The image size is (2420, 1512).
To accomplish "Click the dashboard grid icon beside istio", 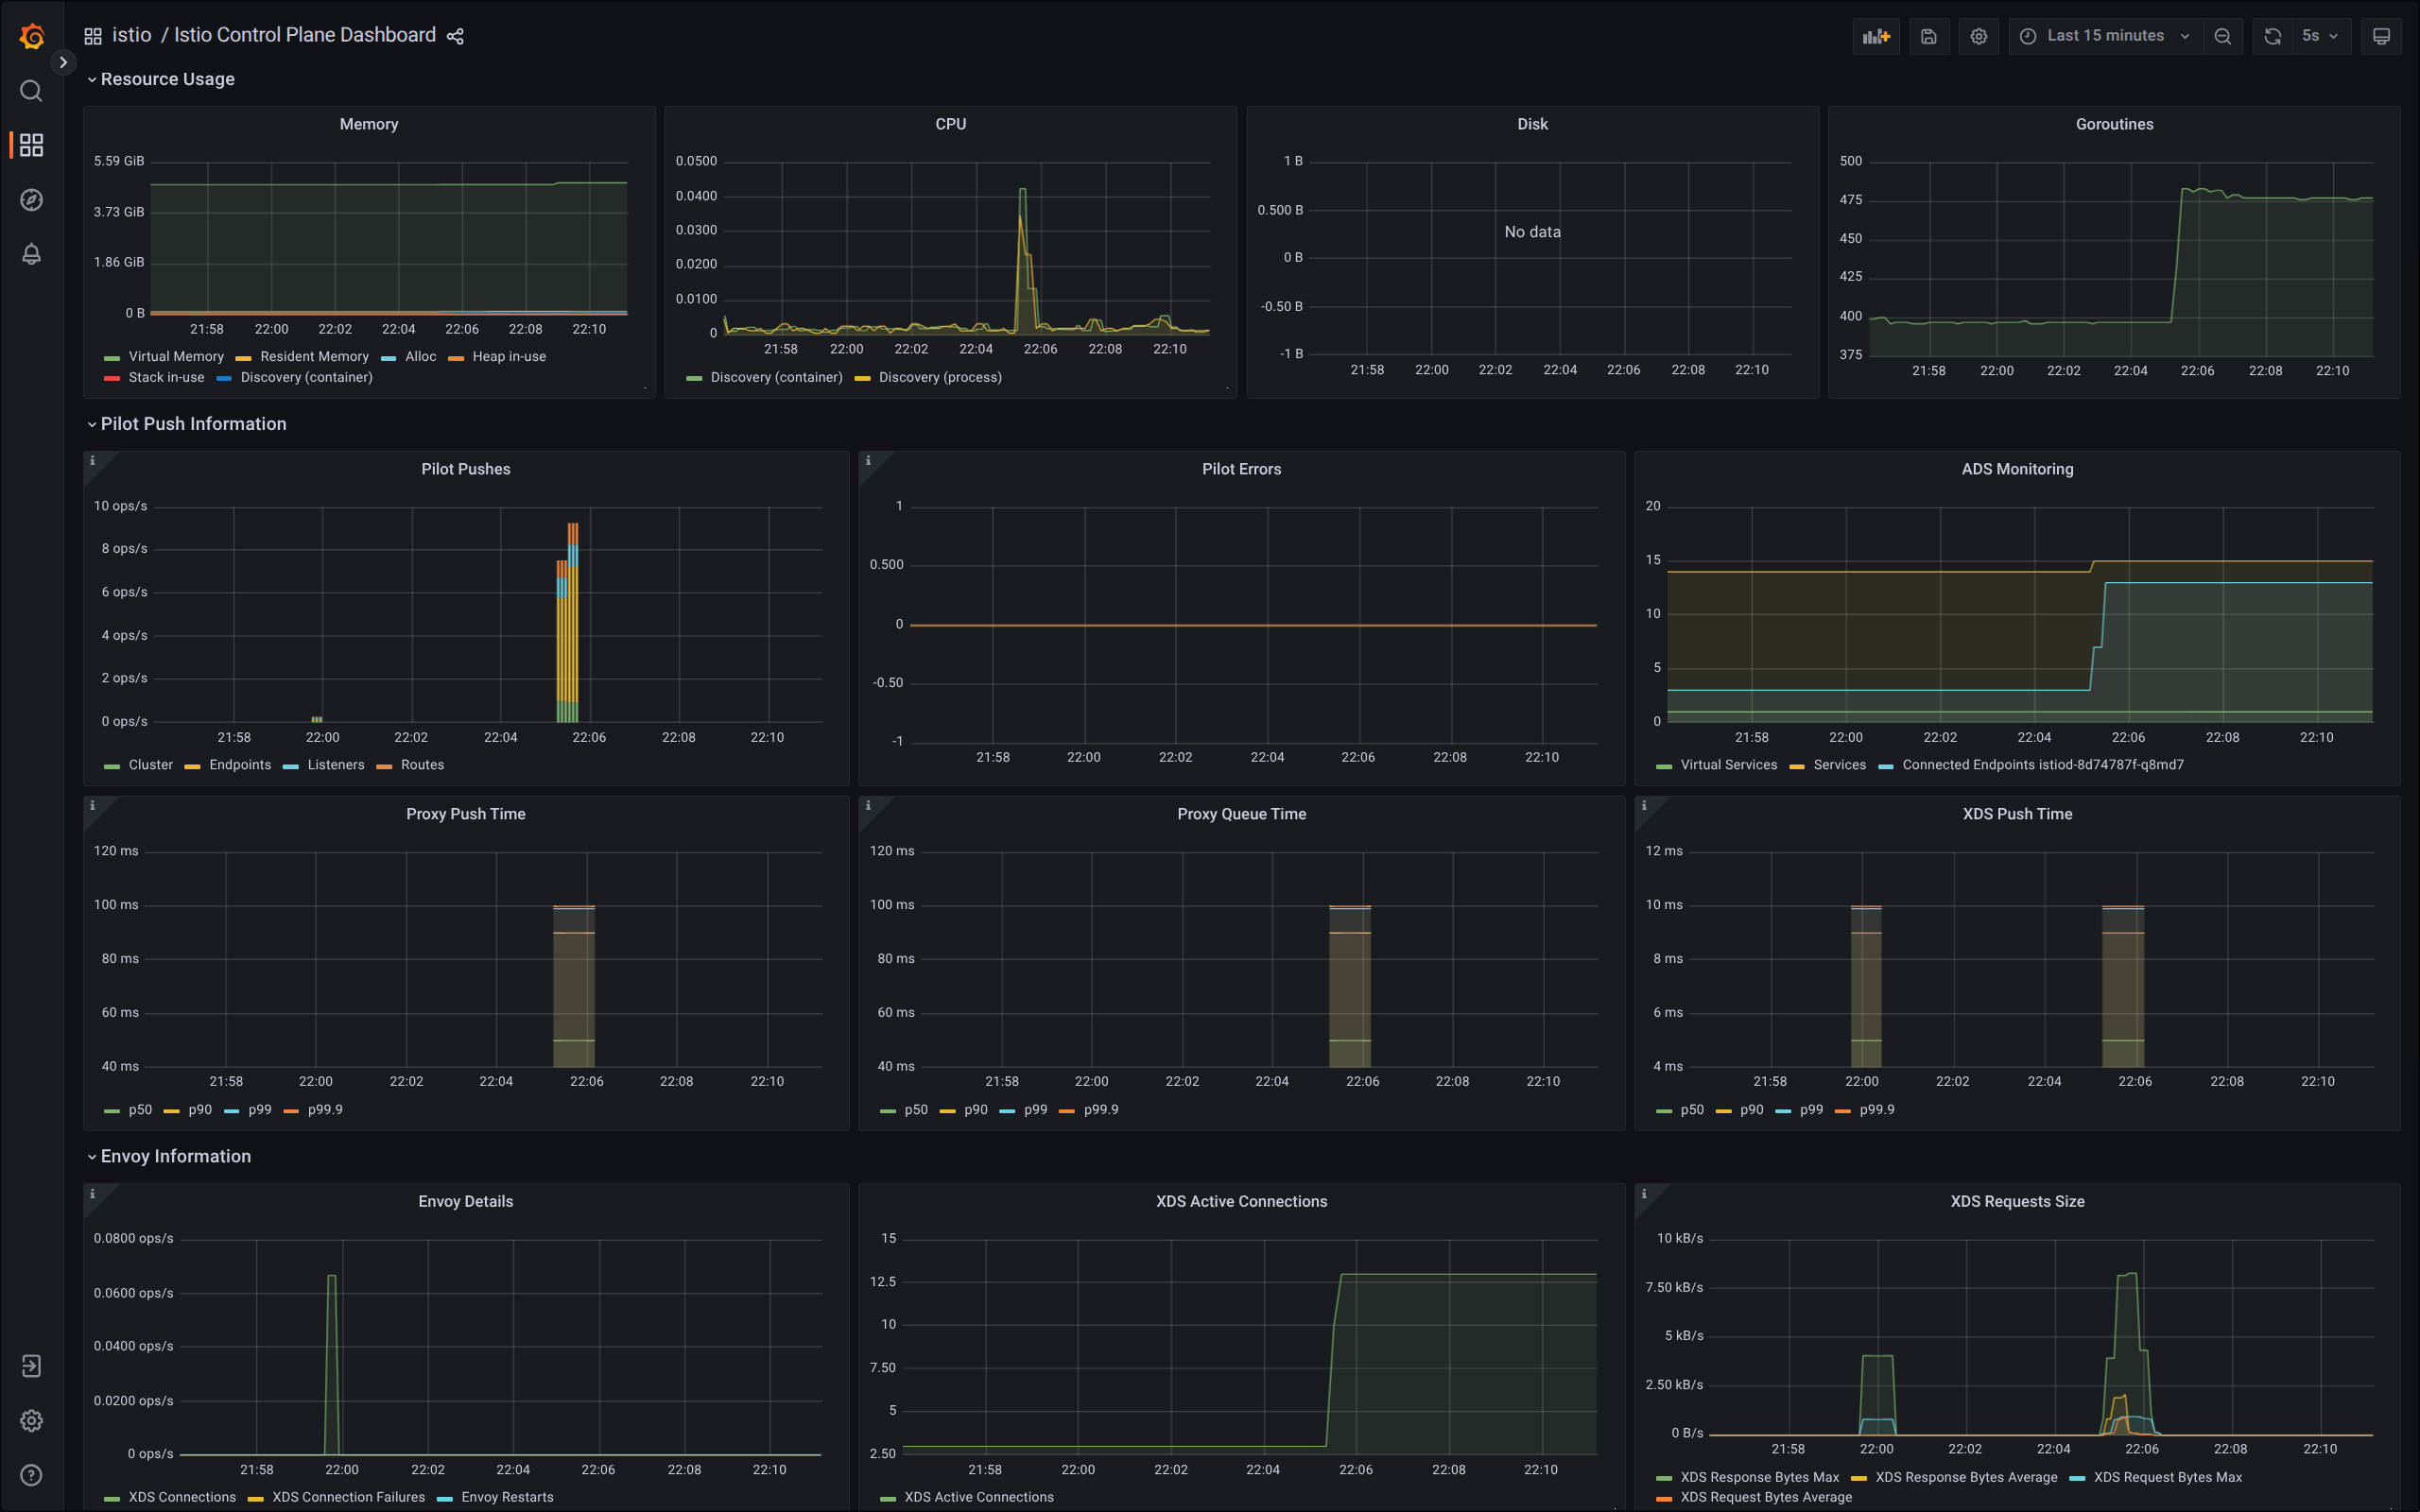I will 93,36.
